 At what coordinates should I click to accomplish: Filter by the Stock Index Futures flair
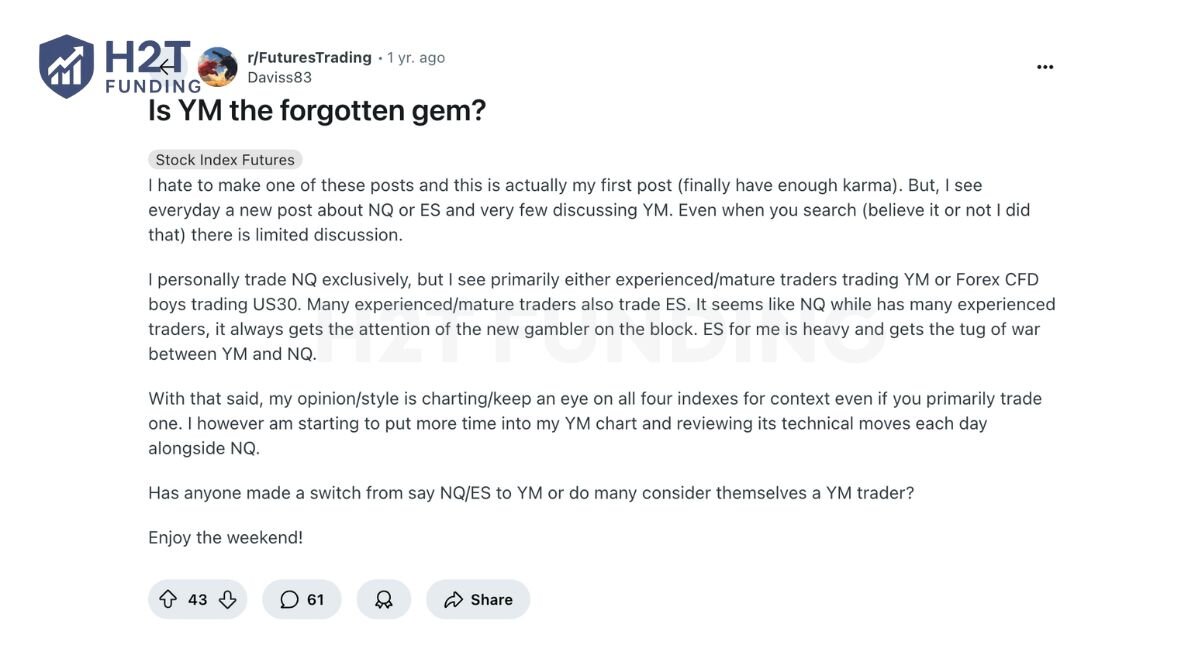pos(225,160)
